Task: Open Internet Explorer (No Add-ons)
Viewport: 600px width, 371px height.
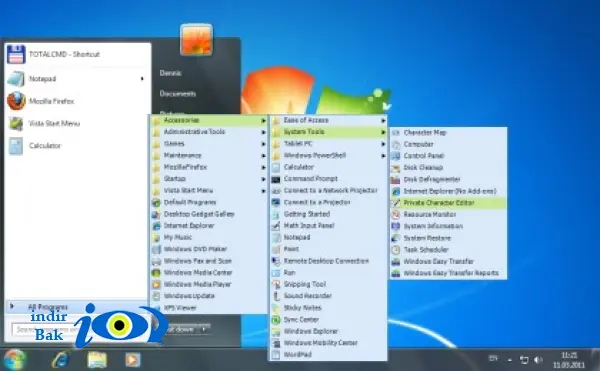Action: (448, 191)
